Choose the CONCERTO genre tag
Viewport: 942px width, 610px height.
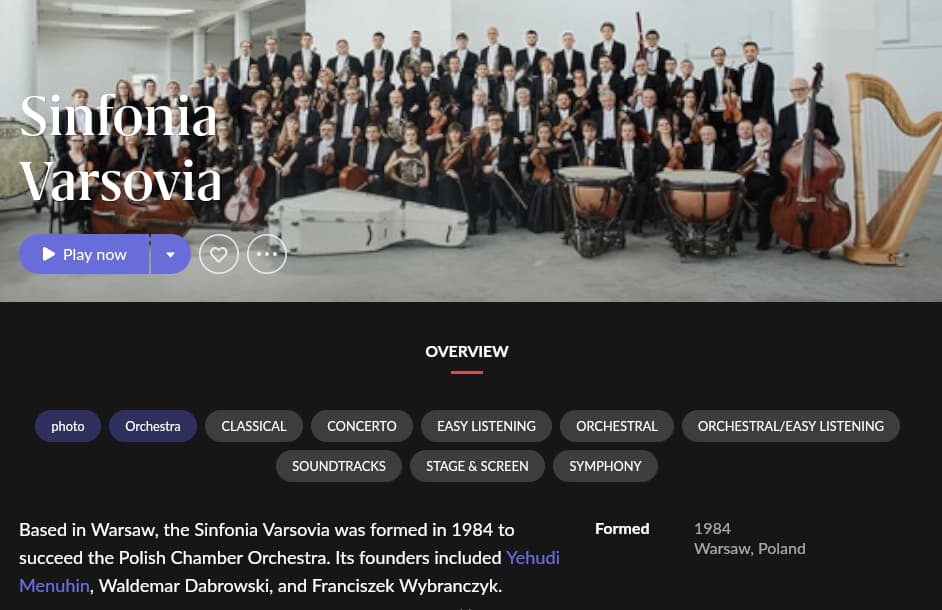(362, 426)
